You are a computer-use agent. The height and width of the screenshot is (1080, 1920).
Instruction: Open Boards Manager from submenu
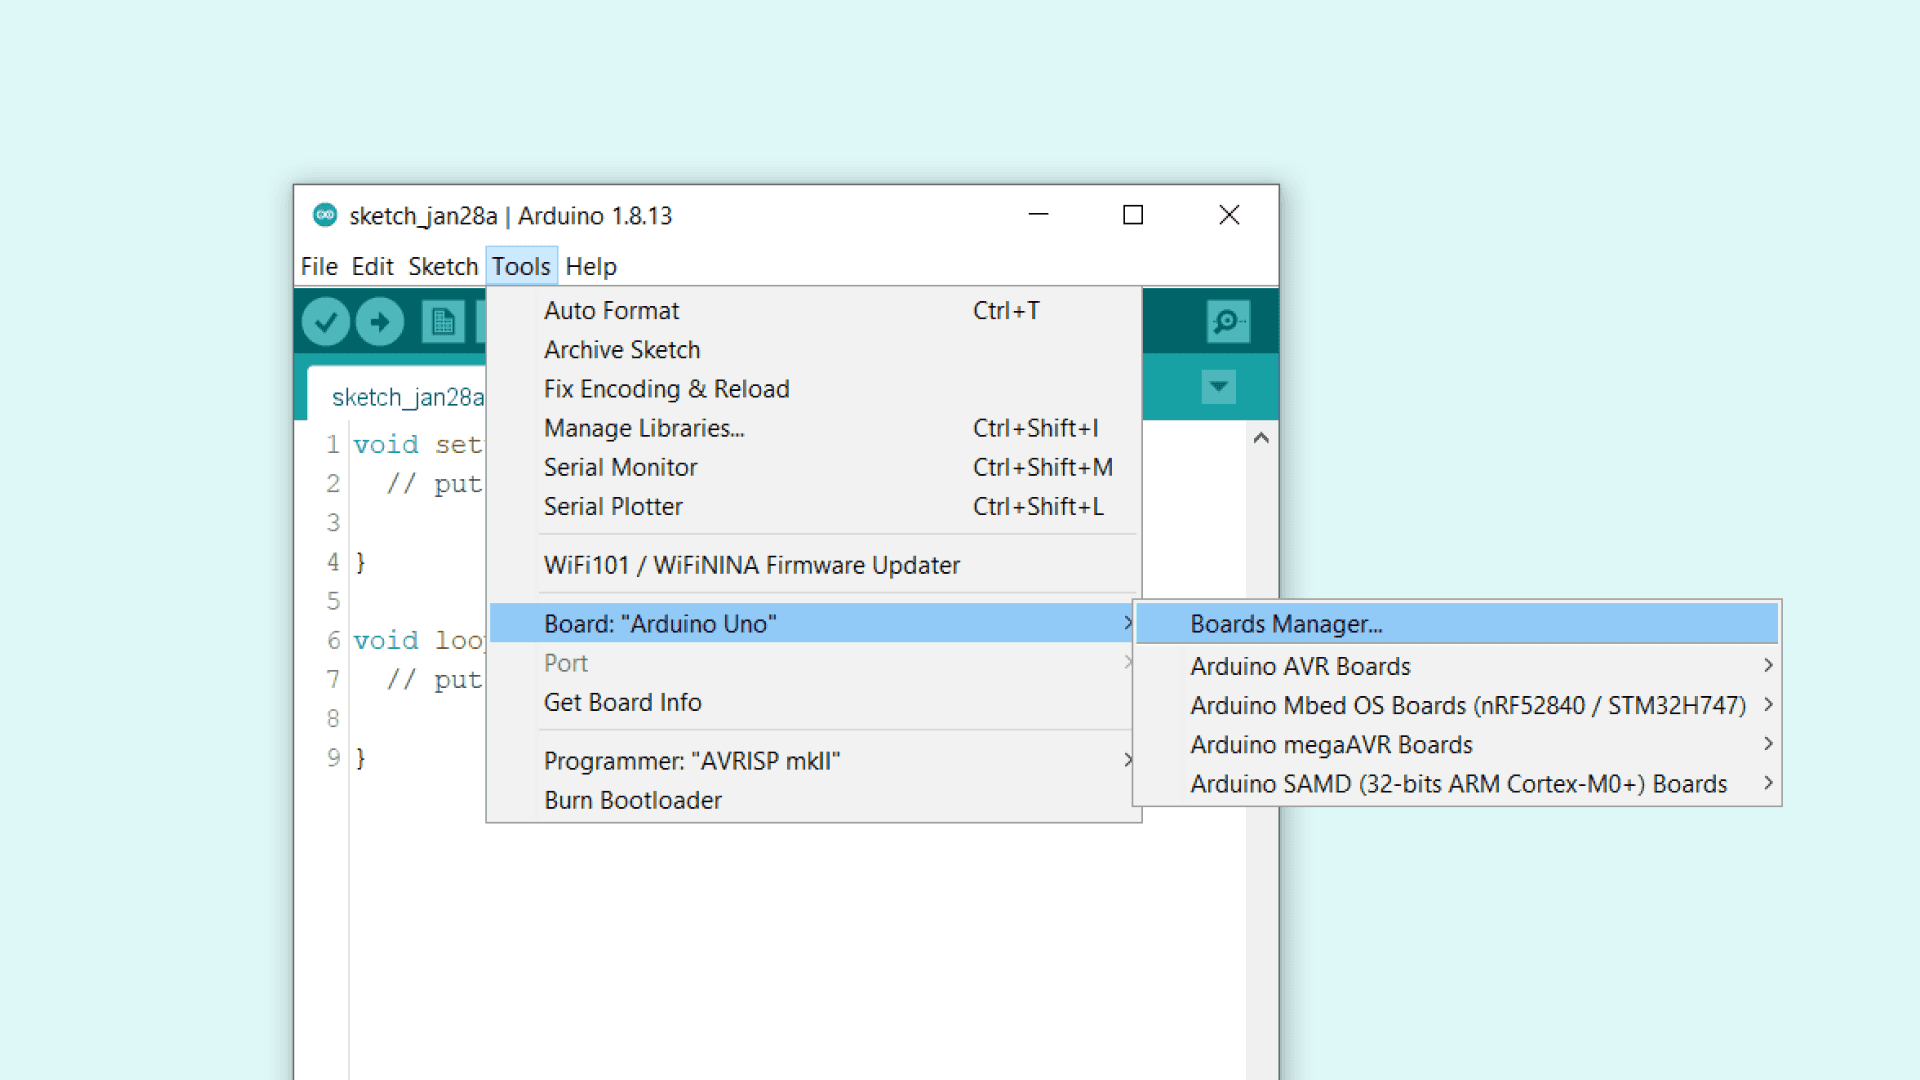(1286, 624)
